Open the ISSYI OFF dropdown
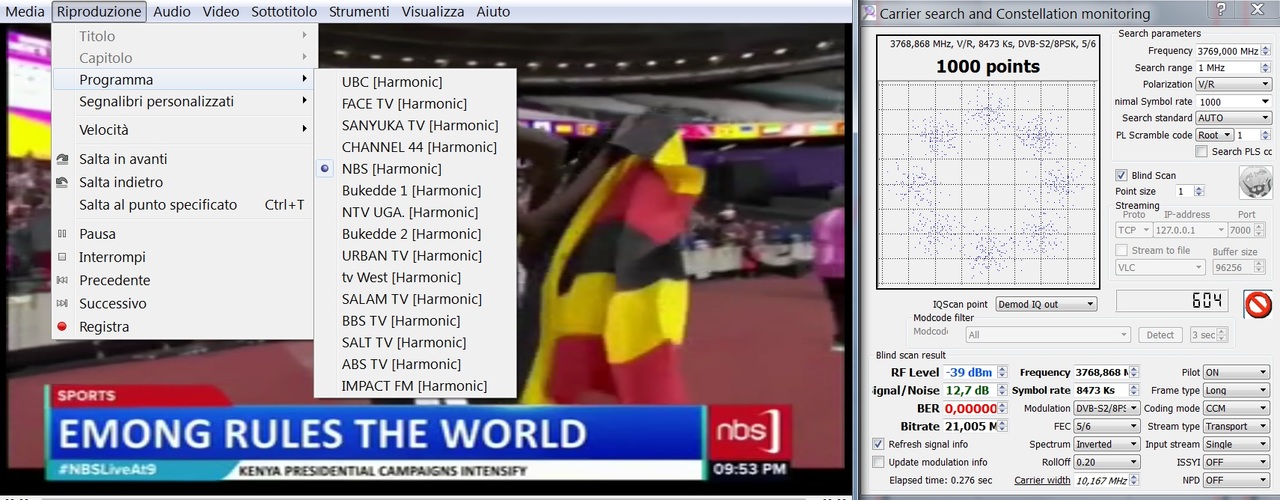The width and height of the screenshot is (1280, 500). click(x=1235, y=462)
